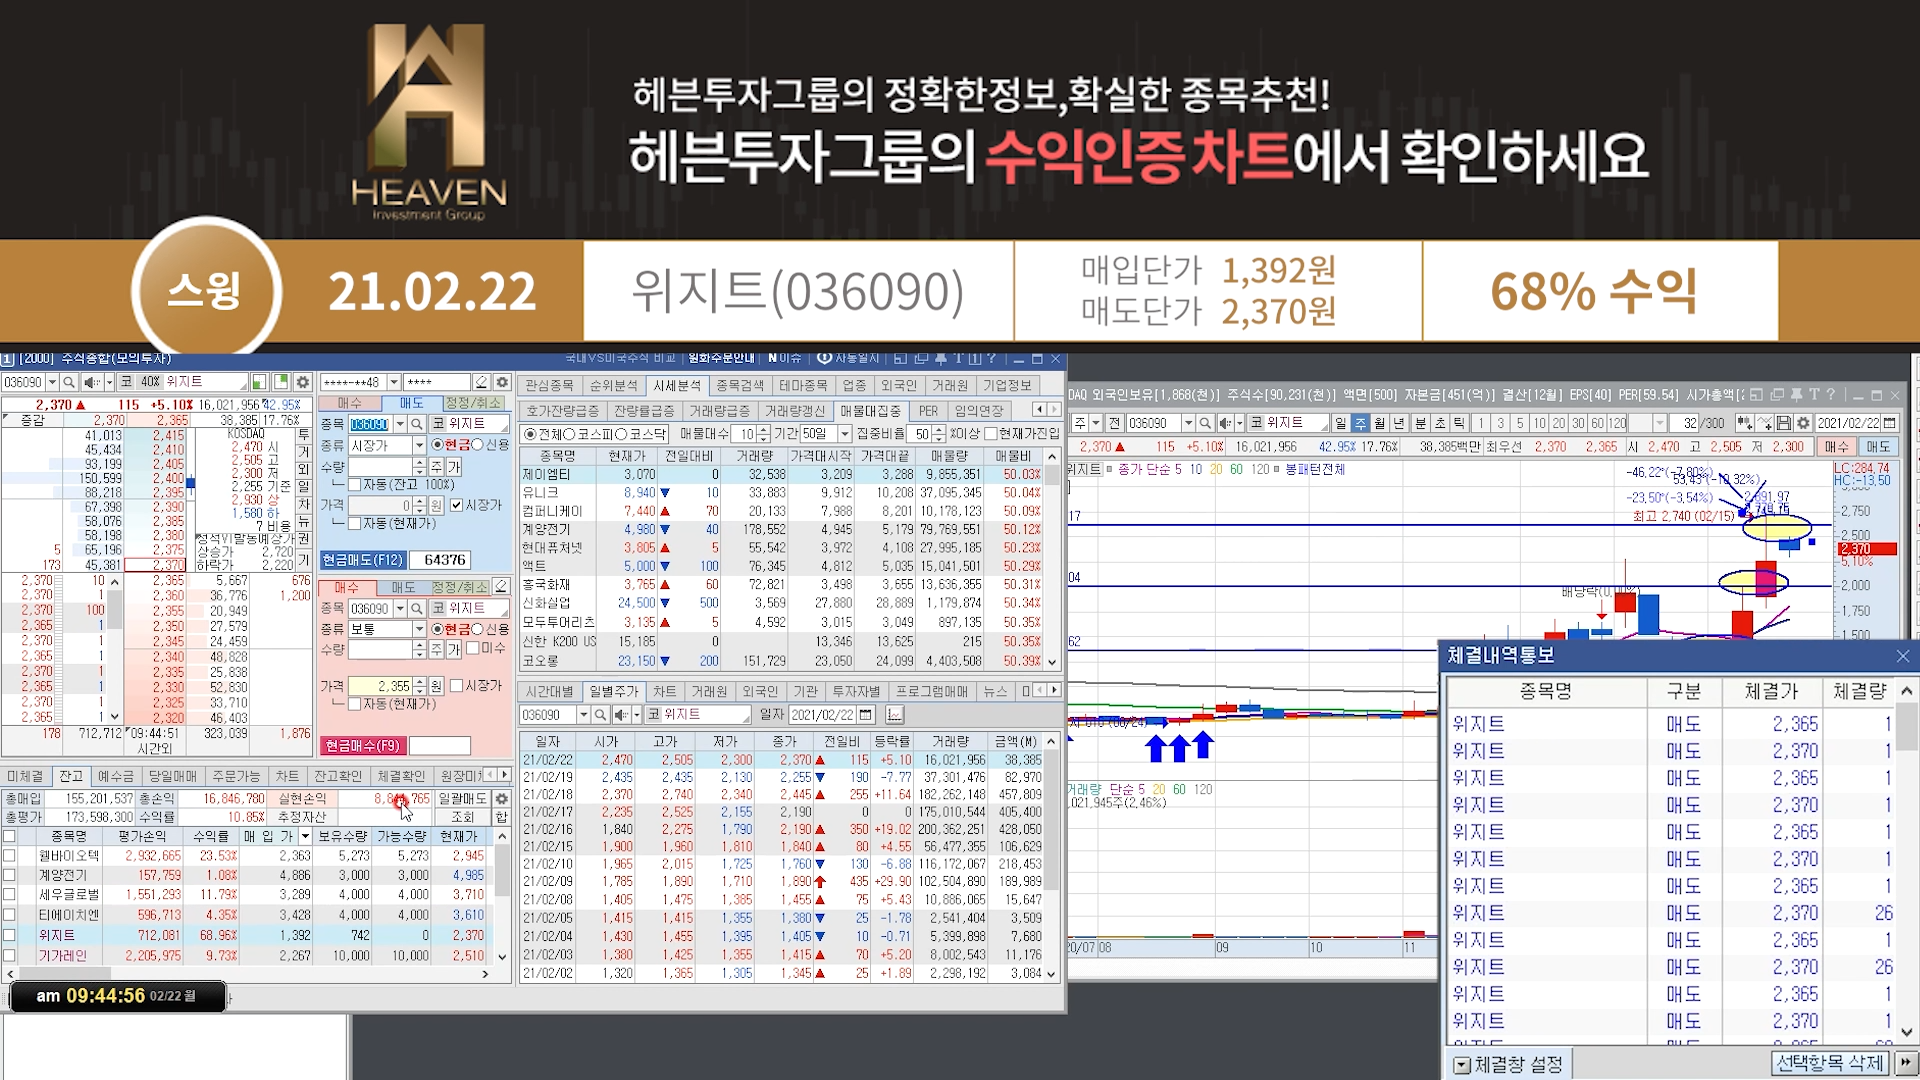Uncheck the 시장가 checkbox in sell panel
The image size is (1920, 1080).
click(x=457, y=505)
